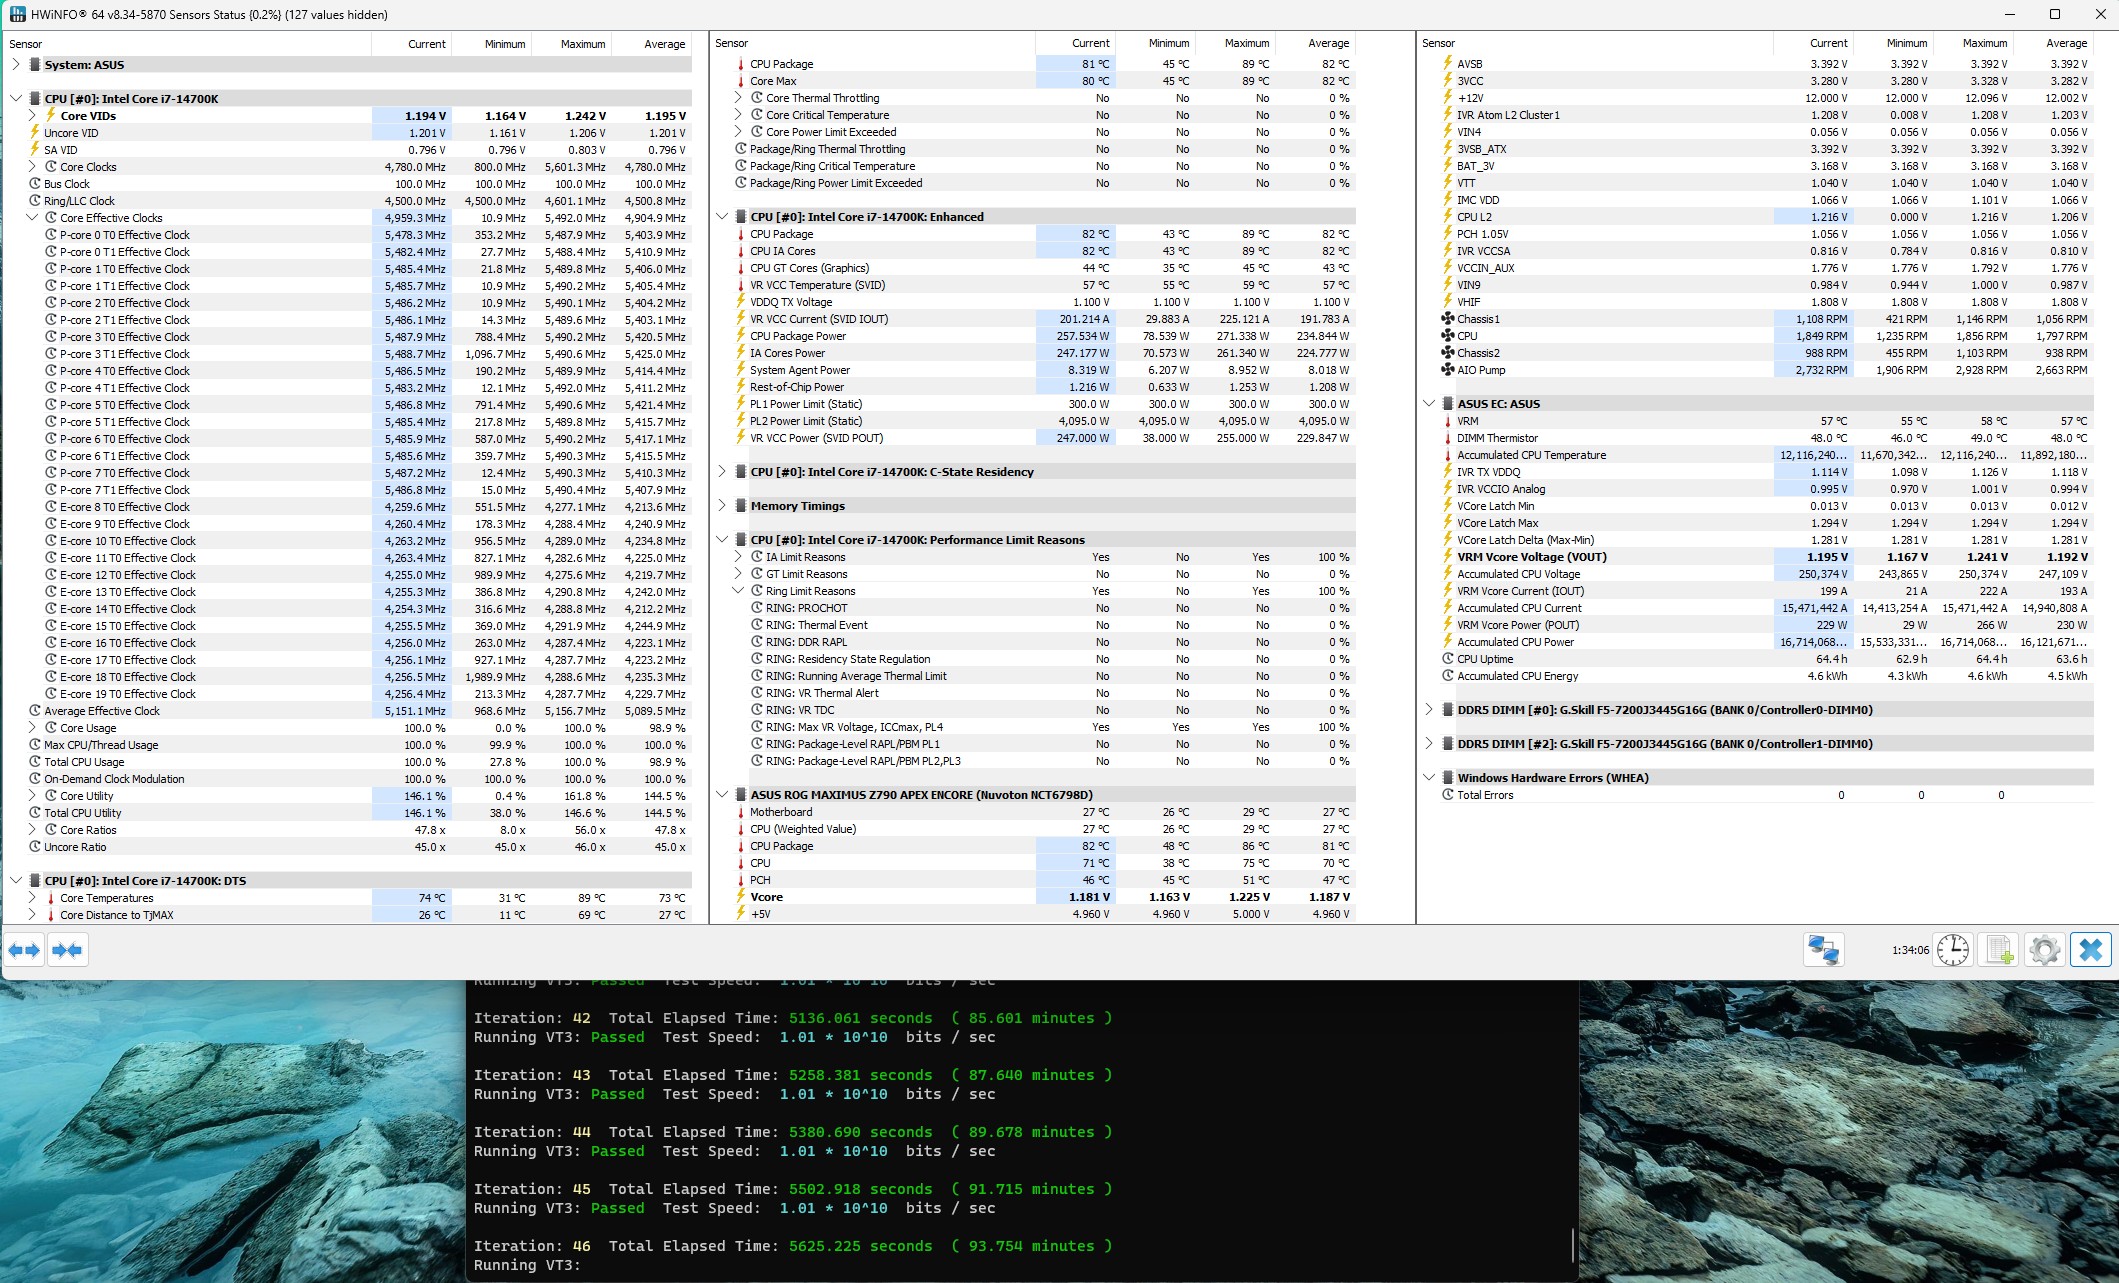Collapse the CPU [#0] Intel Core i7-14700K group
This screenshot has height=1283, width=2119.
[x=16, y=99]
